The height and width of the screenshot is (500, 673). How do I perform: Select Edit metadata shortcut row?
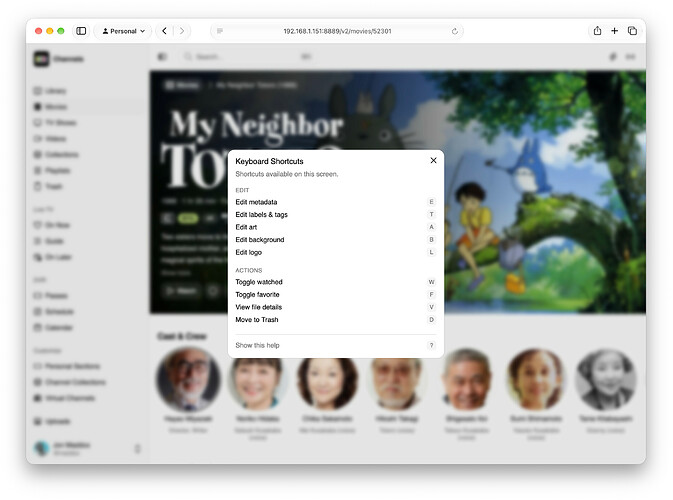click(335, 202)
